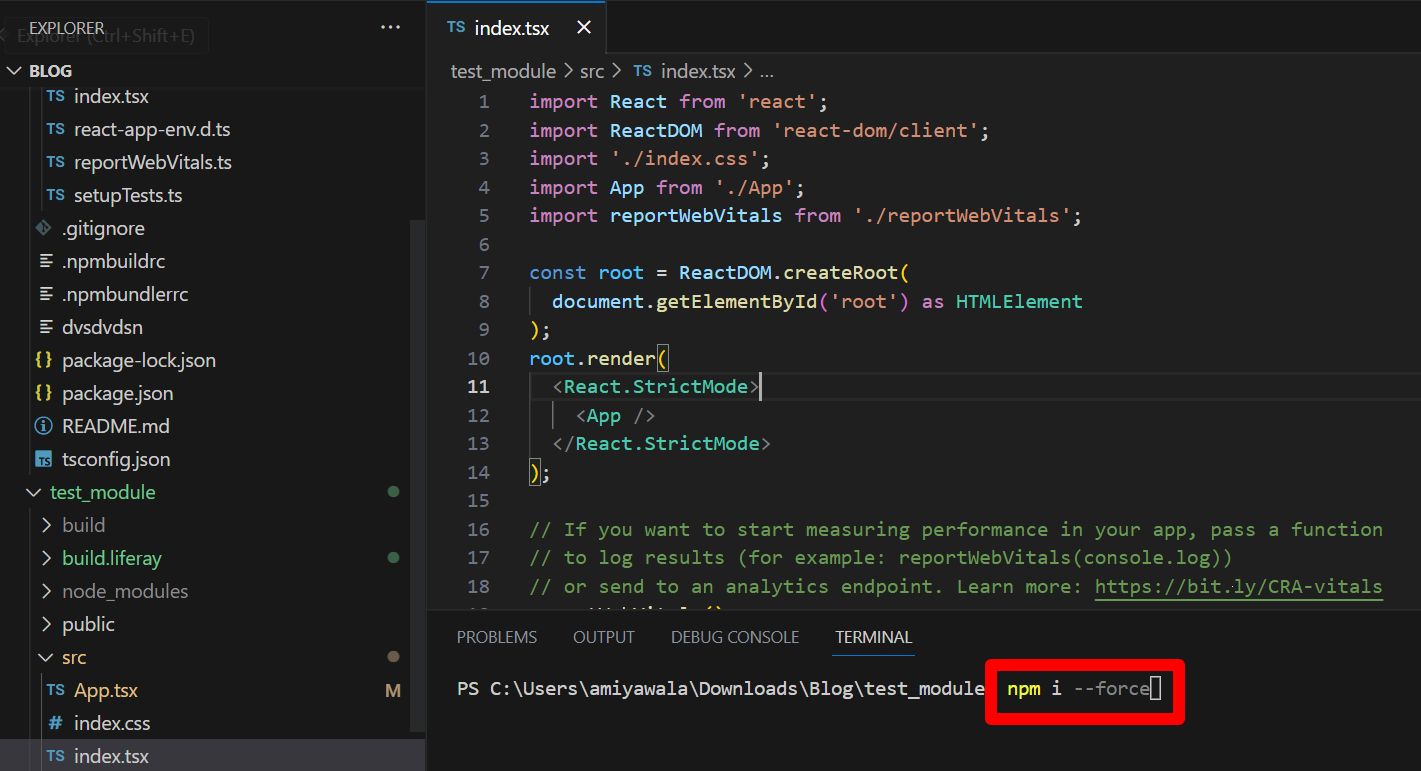Click 'HTMLElement' type on line 8
The image size is (1421, 771).
[x=1019, y=301]
